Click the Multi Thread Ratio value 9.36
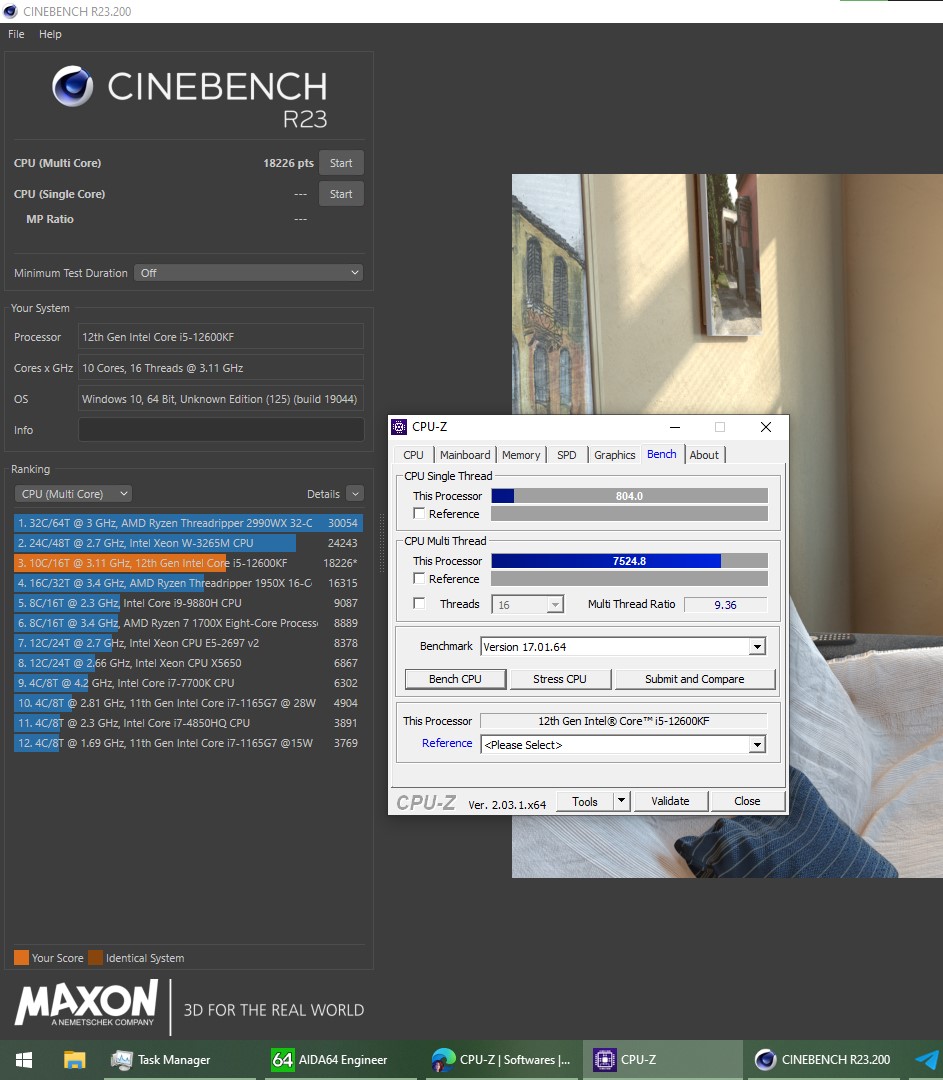 [x=725, y=605]
